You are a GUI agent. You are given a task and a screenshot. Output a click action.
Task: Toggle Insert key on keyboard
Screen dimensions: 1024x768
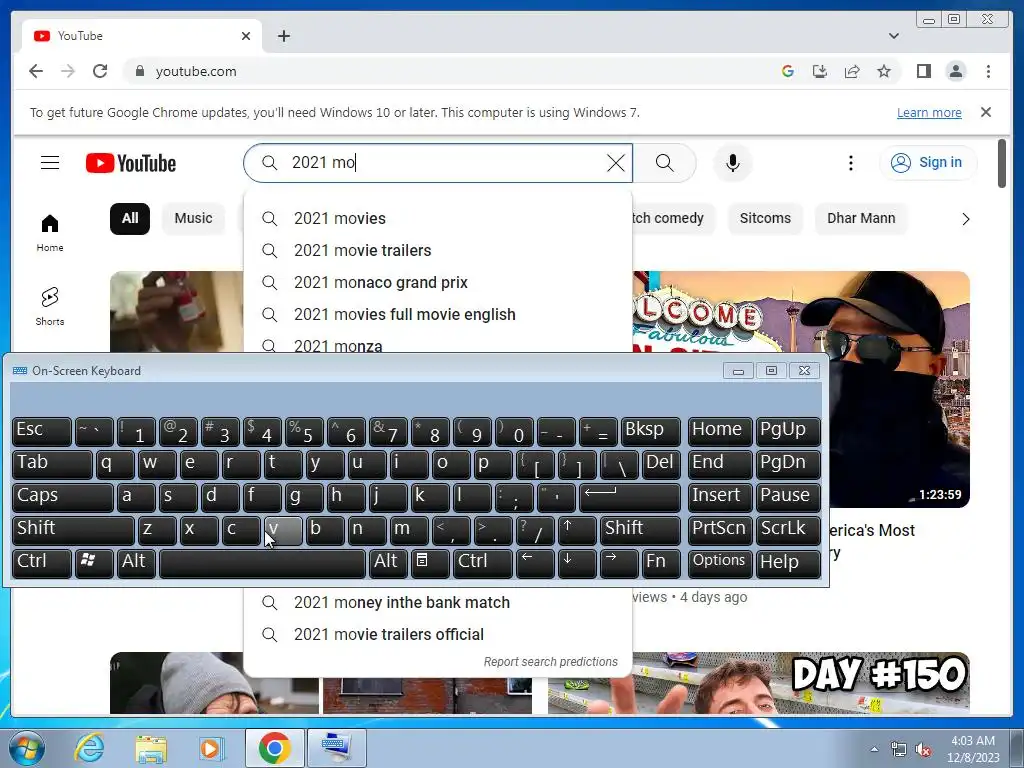tap(720, 496)
